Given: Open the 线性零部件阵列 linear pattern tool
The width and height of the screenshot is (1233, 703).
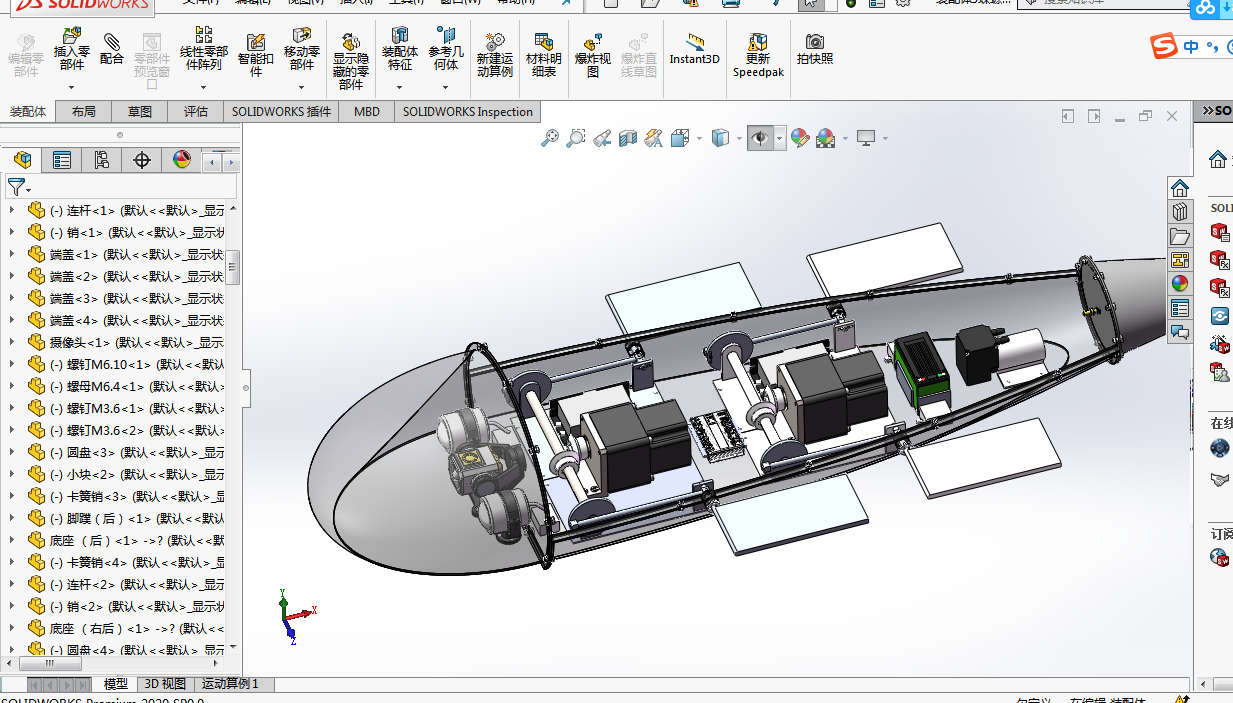Looking at the screenshot, I should 203,50.
